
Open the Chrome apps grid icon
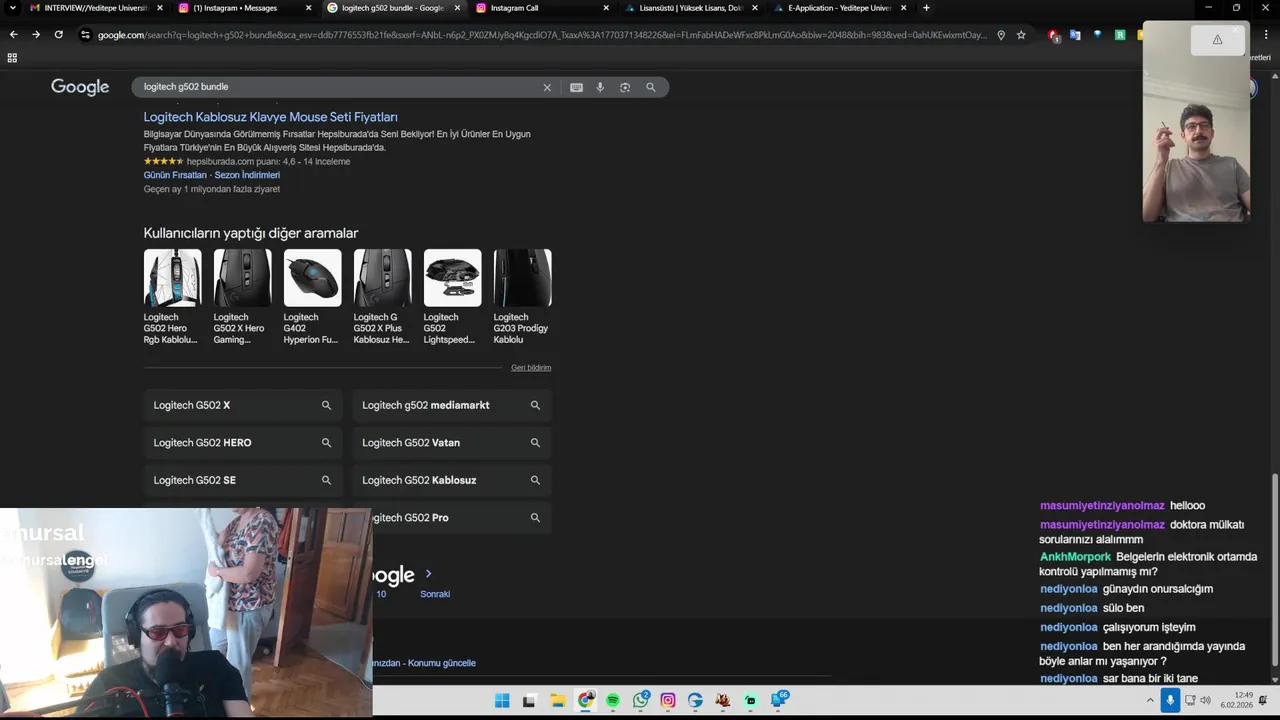(12, 58)
